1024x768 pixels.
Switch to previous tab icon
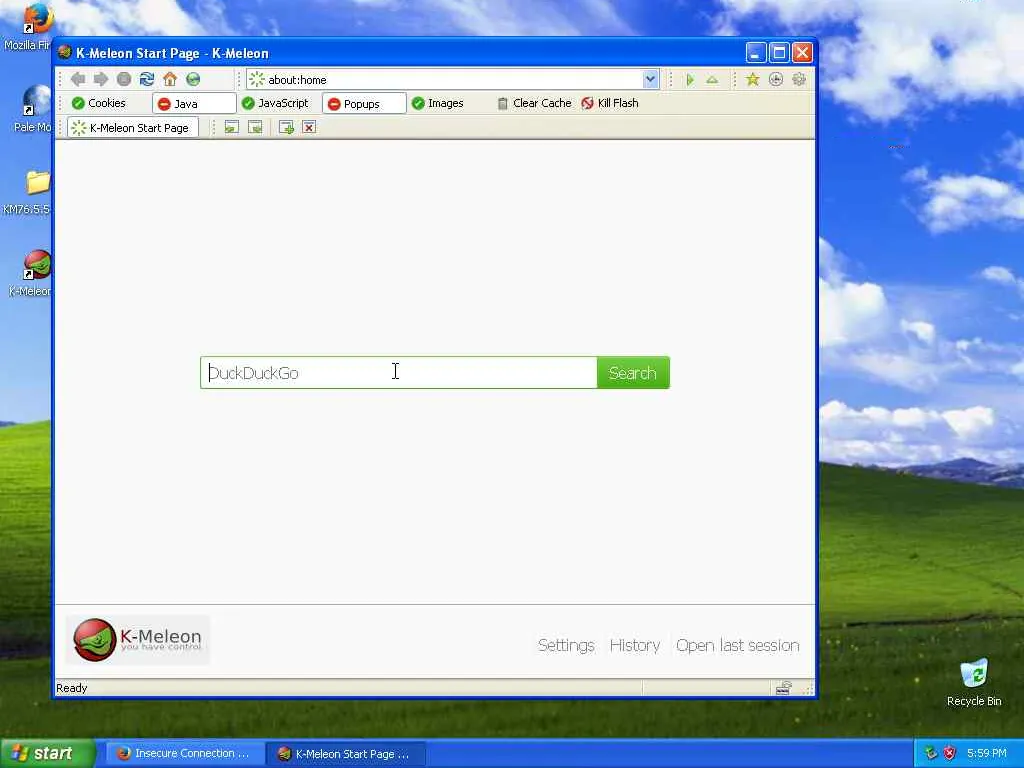coord(231,127)
